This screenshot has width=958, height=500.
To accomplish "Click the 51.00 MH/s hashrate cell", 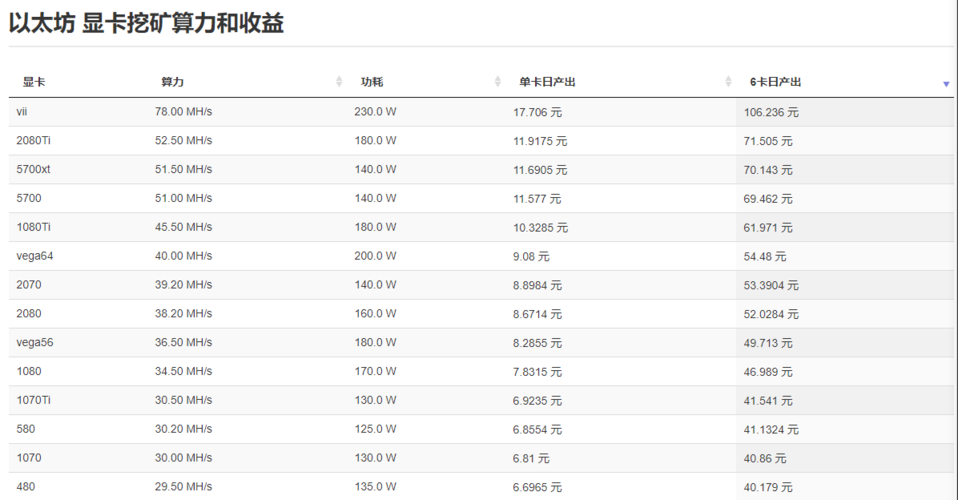I will (183, 198).
